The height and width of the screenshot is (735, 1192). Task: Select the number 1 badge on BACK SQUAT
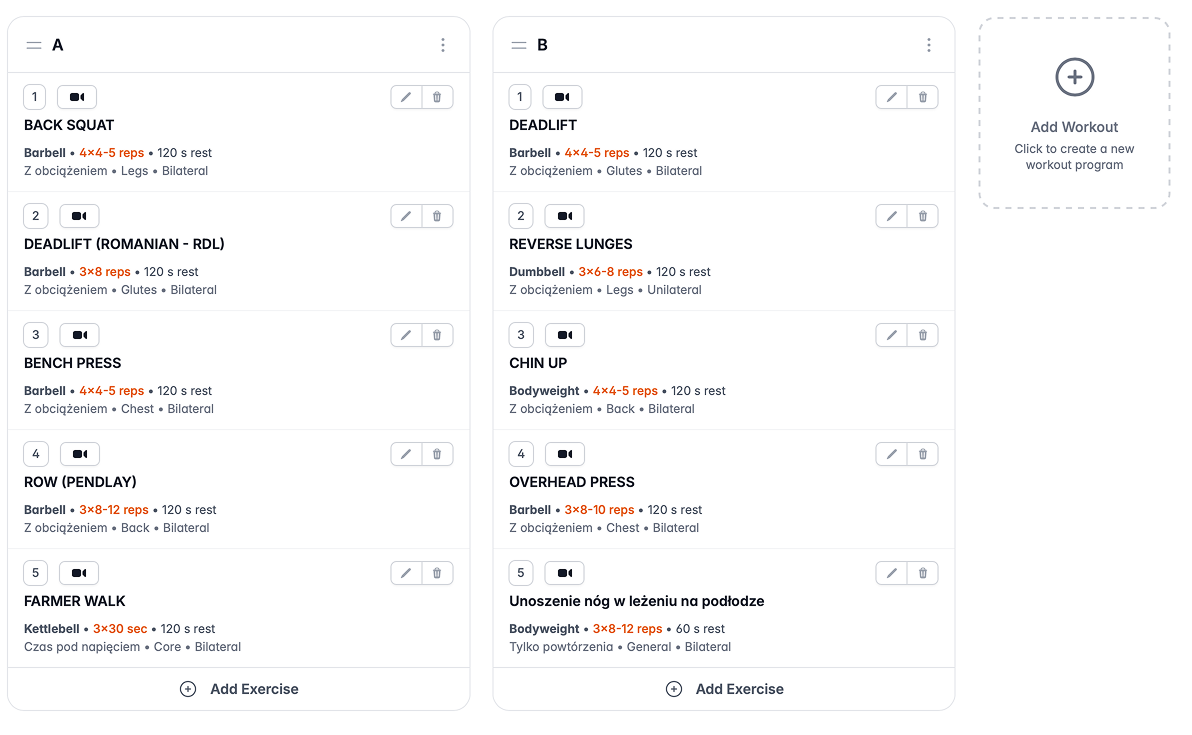click(34, 97)
